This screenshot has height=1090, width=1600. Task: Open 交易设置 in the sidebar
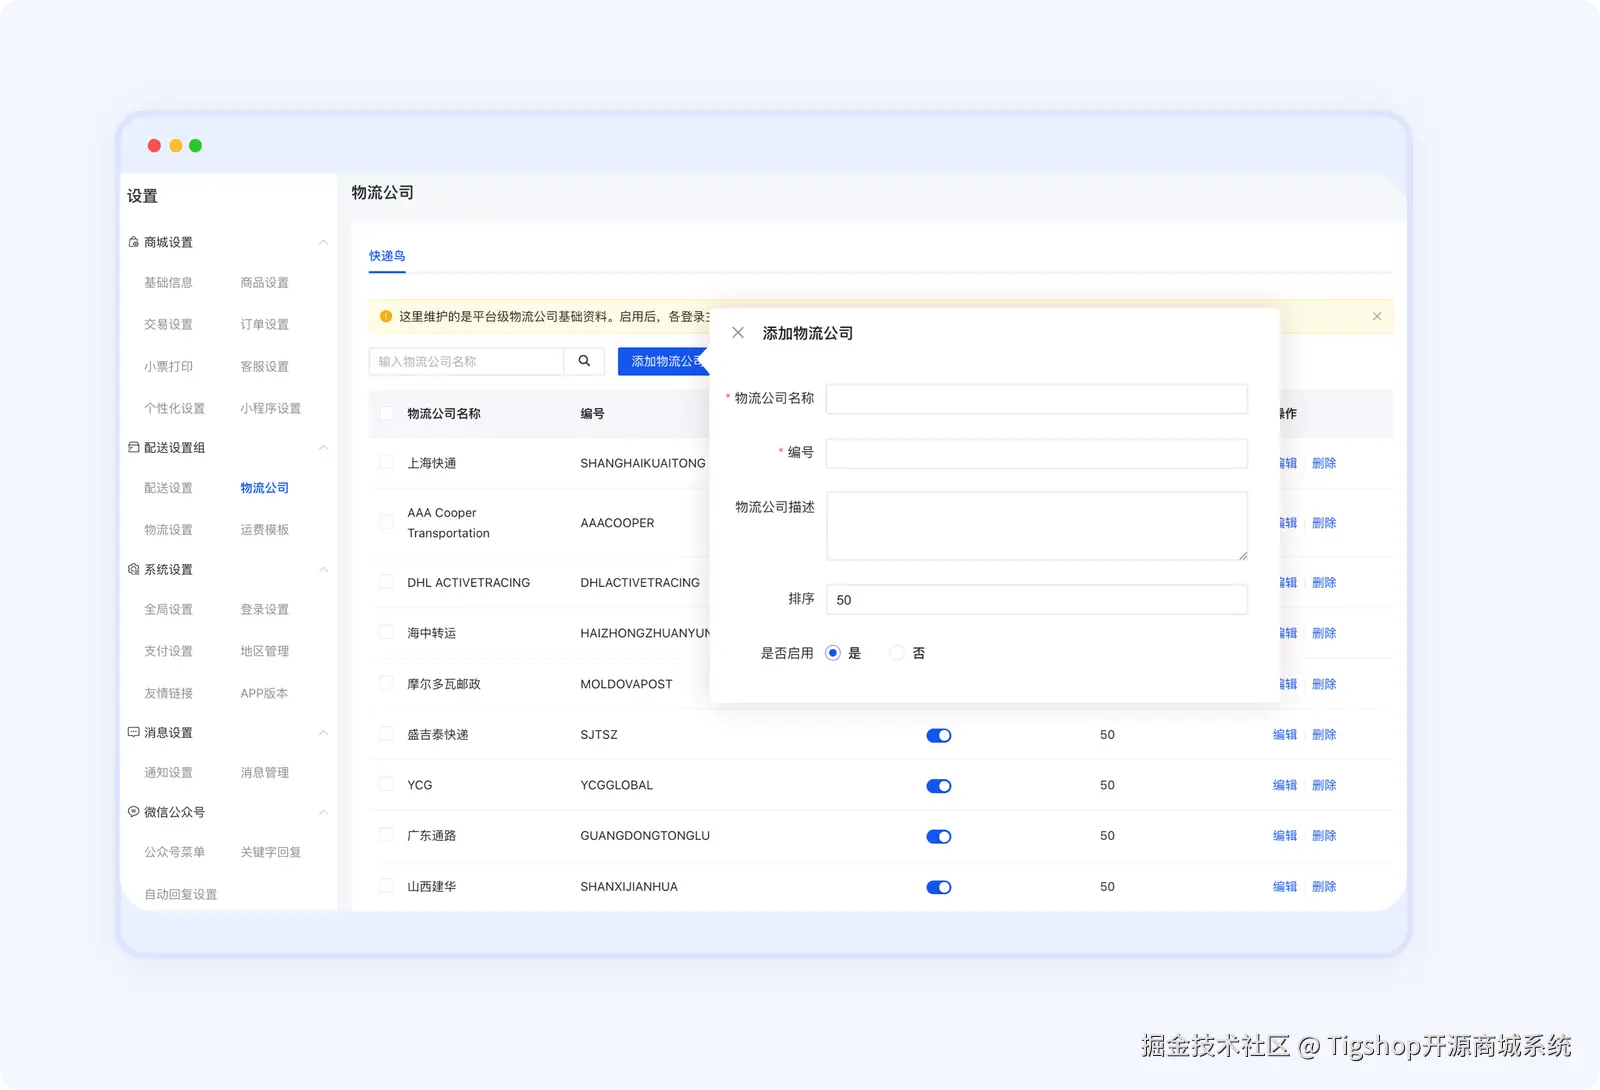(x=168, y=325)
